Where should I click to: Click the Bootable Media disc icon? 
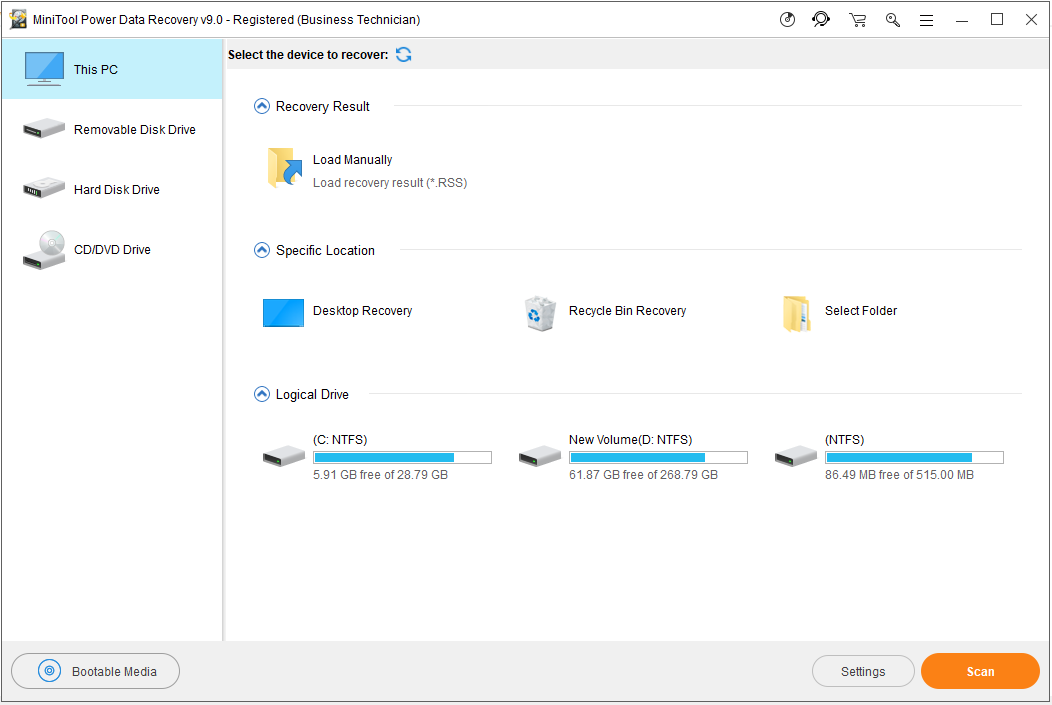pos(49,671)
